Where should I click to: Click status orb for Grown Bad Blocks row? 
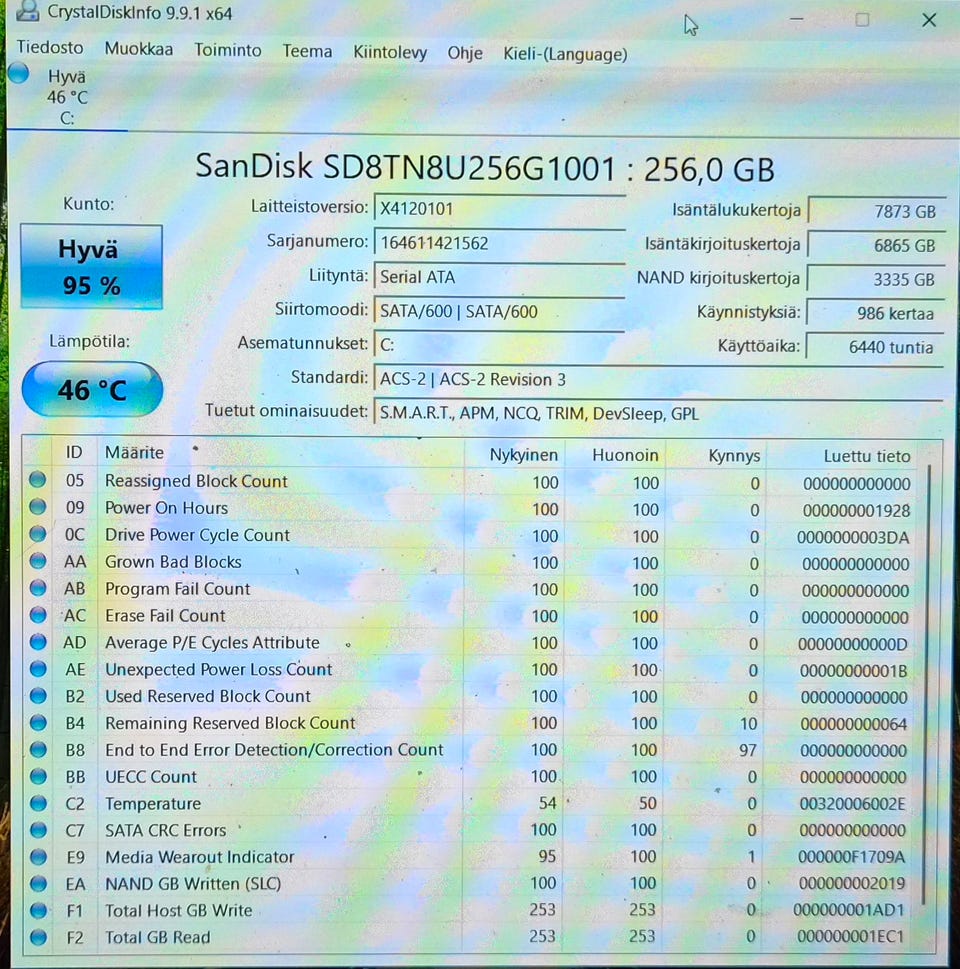38,561
